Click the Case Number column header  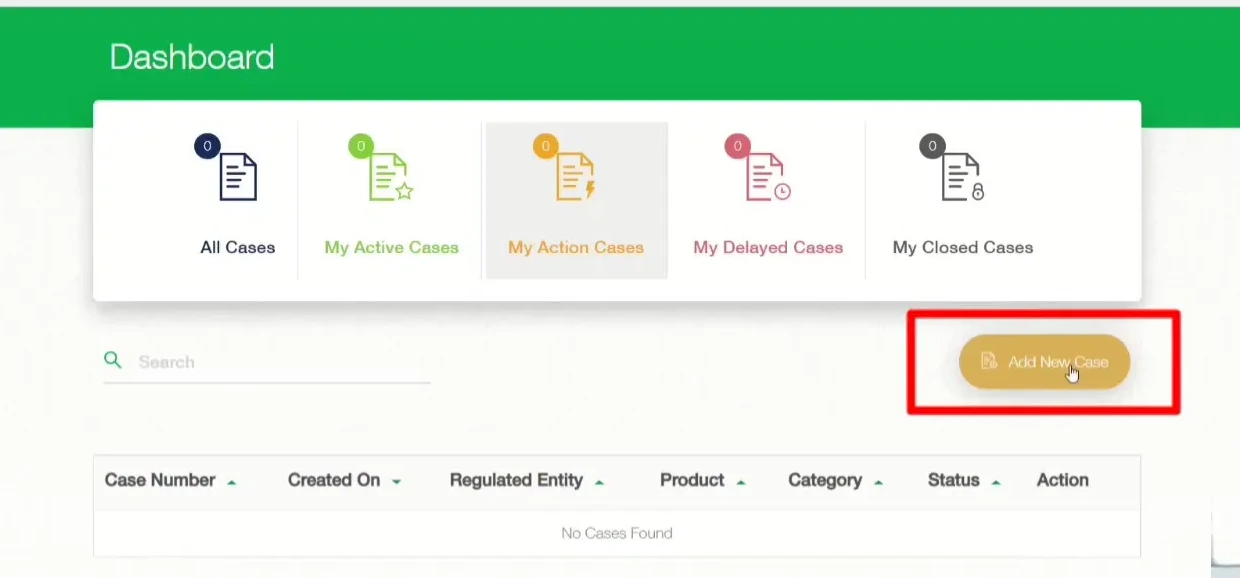160,480
